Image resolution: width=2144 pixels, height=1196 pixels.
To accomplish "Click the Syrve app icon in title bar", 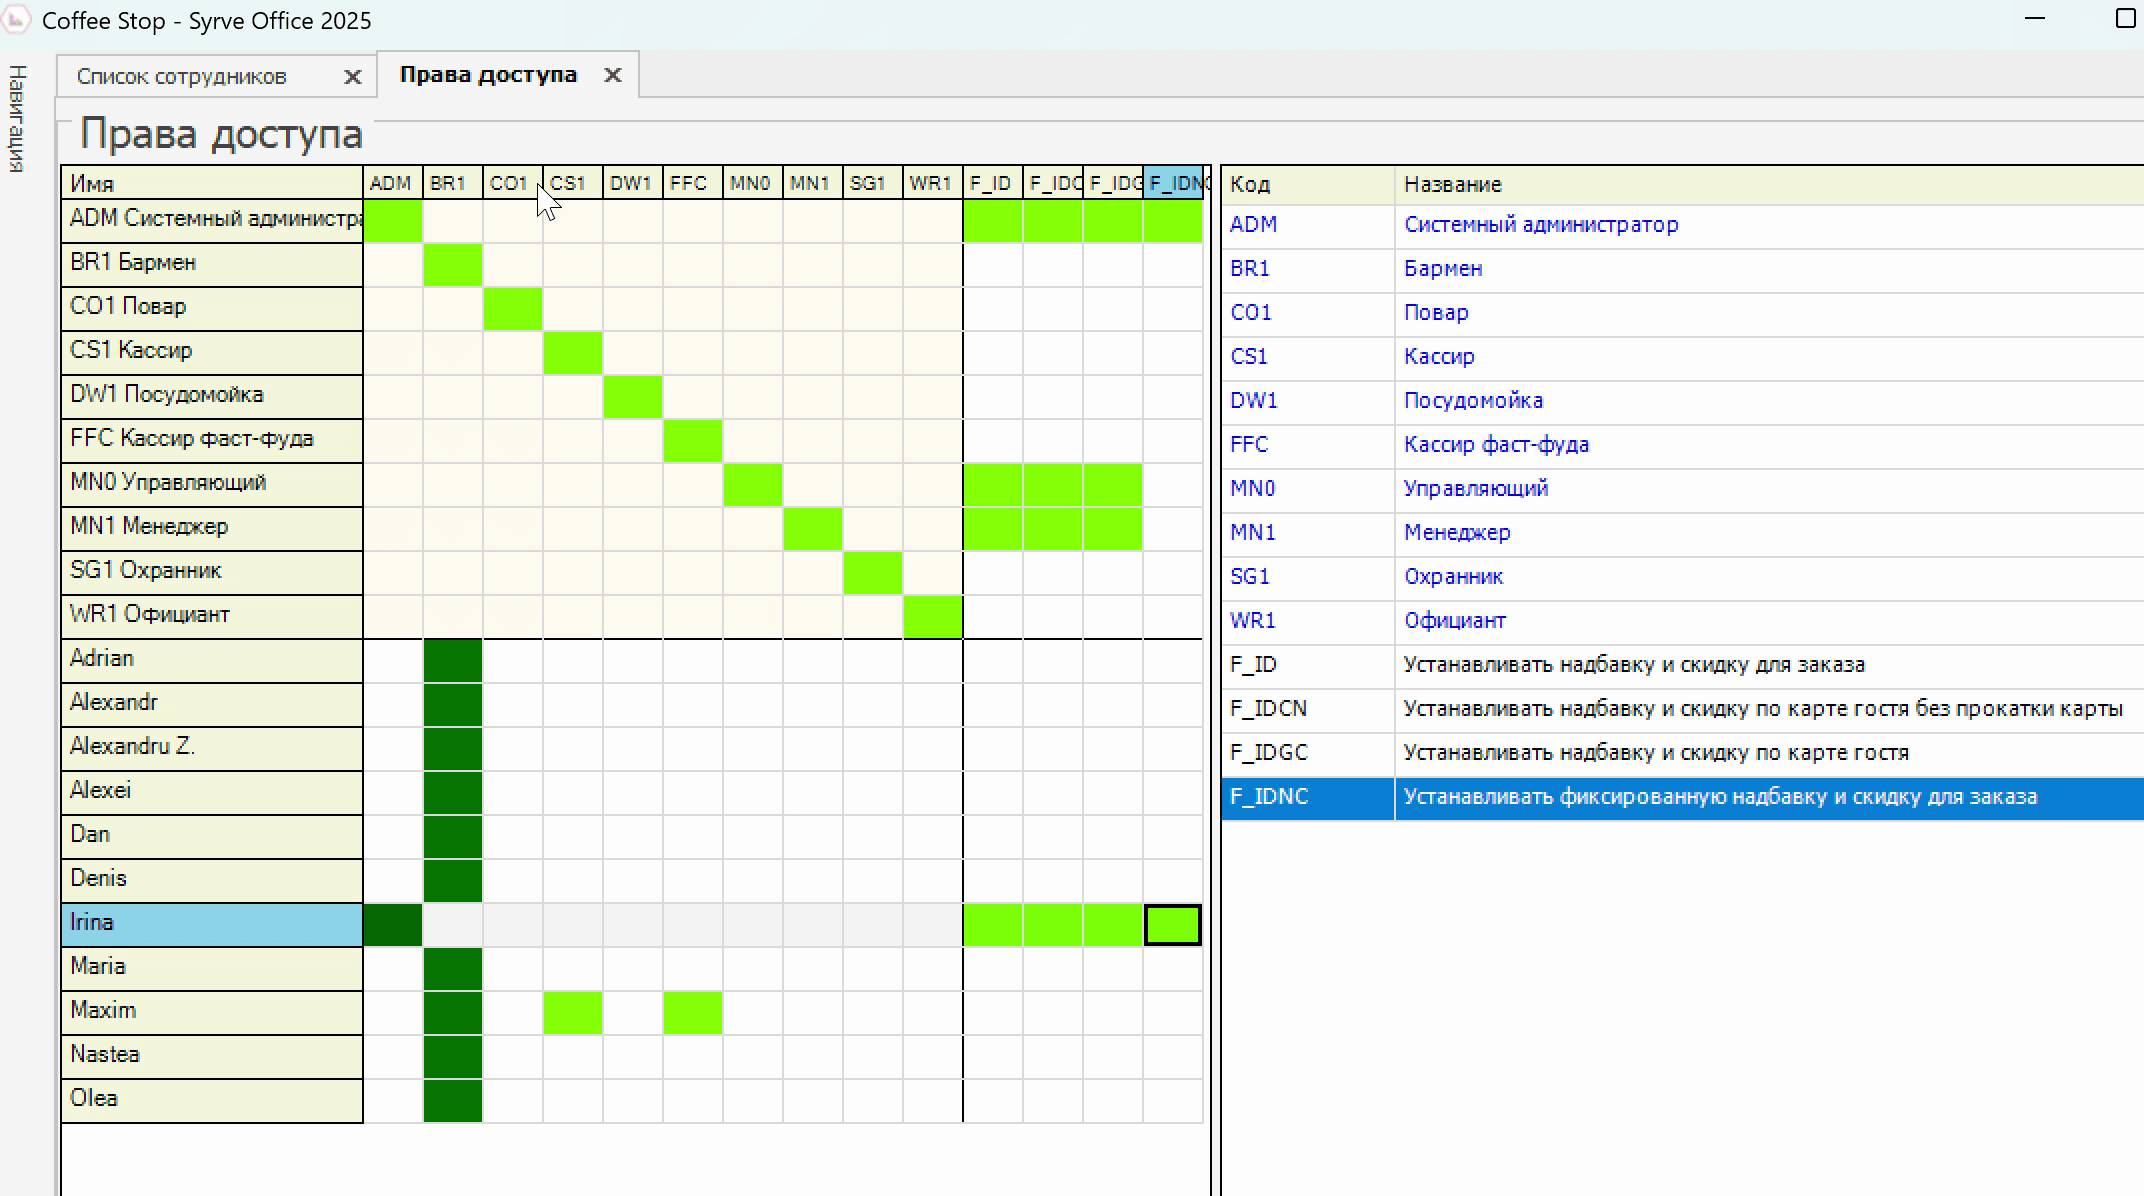I will pyautogui.click(x=16, y=20).
